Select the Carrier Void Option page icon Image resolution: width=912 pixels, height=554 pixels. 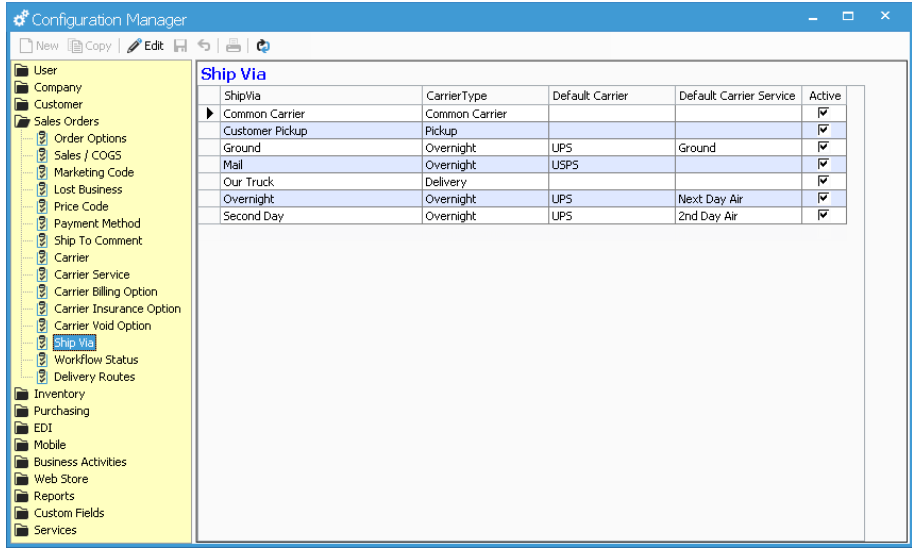point(42,325)
